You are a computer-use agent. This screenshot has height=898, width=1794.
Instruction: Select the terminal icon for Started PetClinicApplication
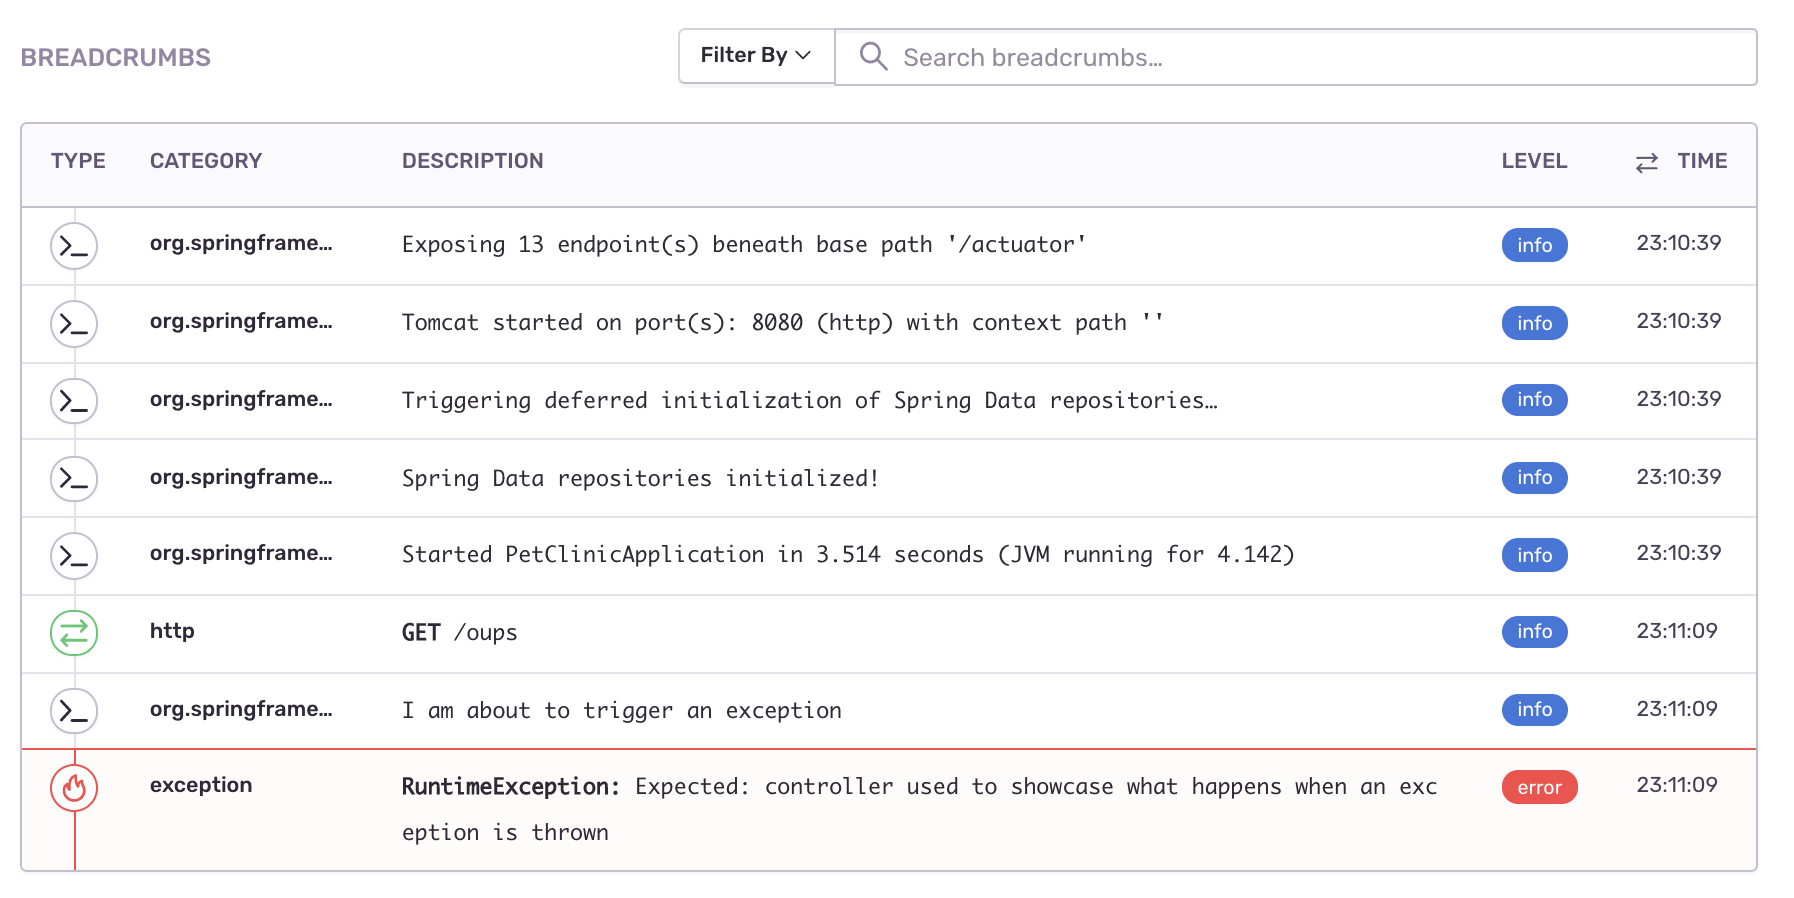pyautogui.click(x=74, y=555)
